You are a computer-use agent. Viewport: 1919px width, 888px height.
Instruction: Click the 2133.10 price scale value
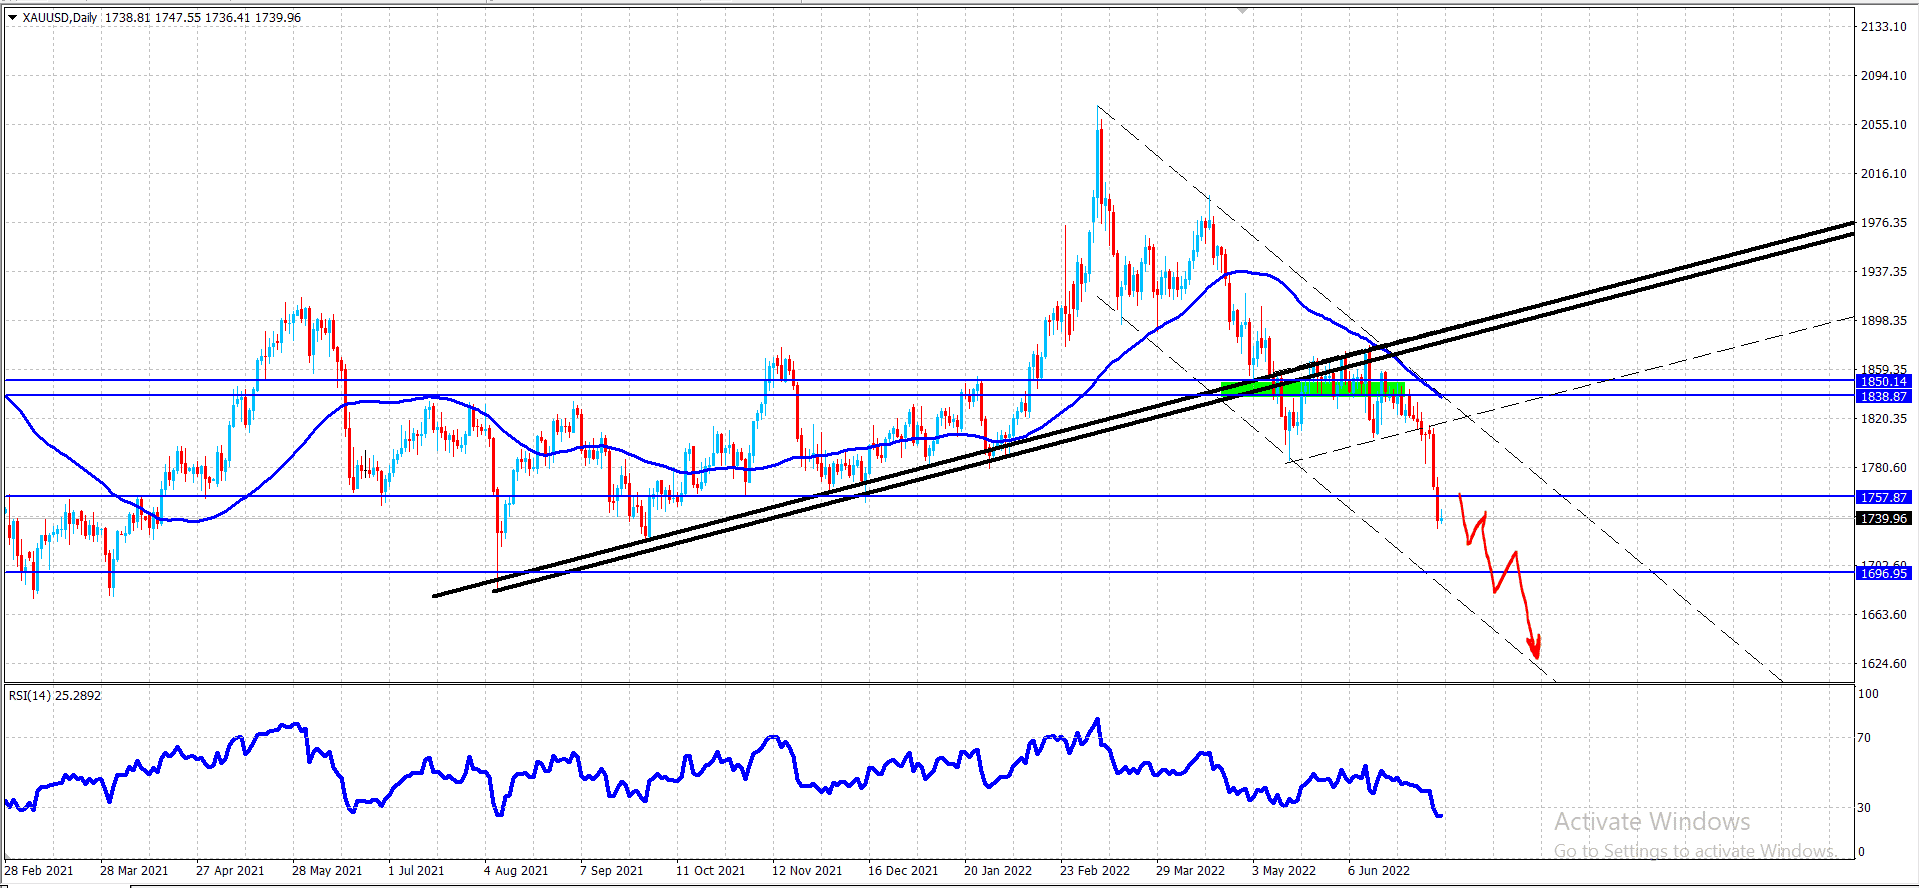[1884, 27]
